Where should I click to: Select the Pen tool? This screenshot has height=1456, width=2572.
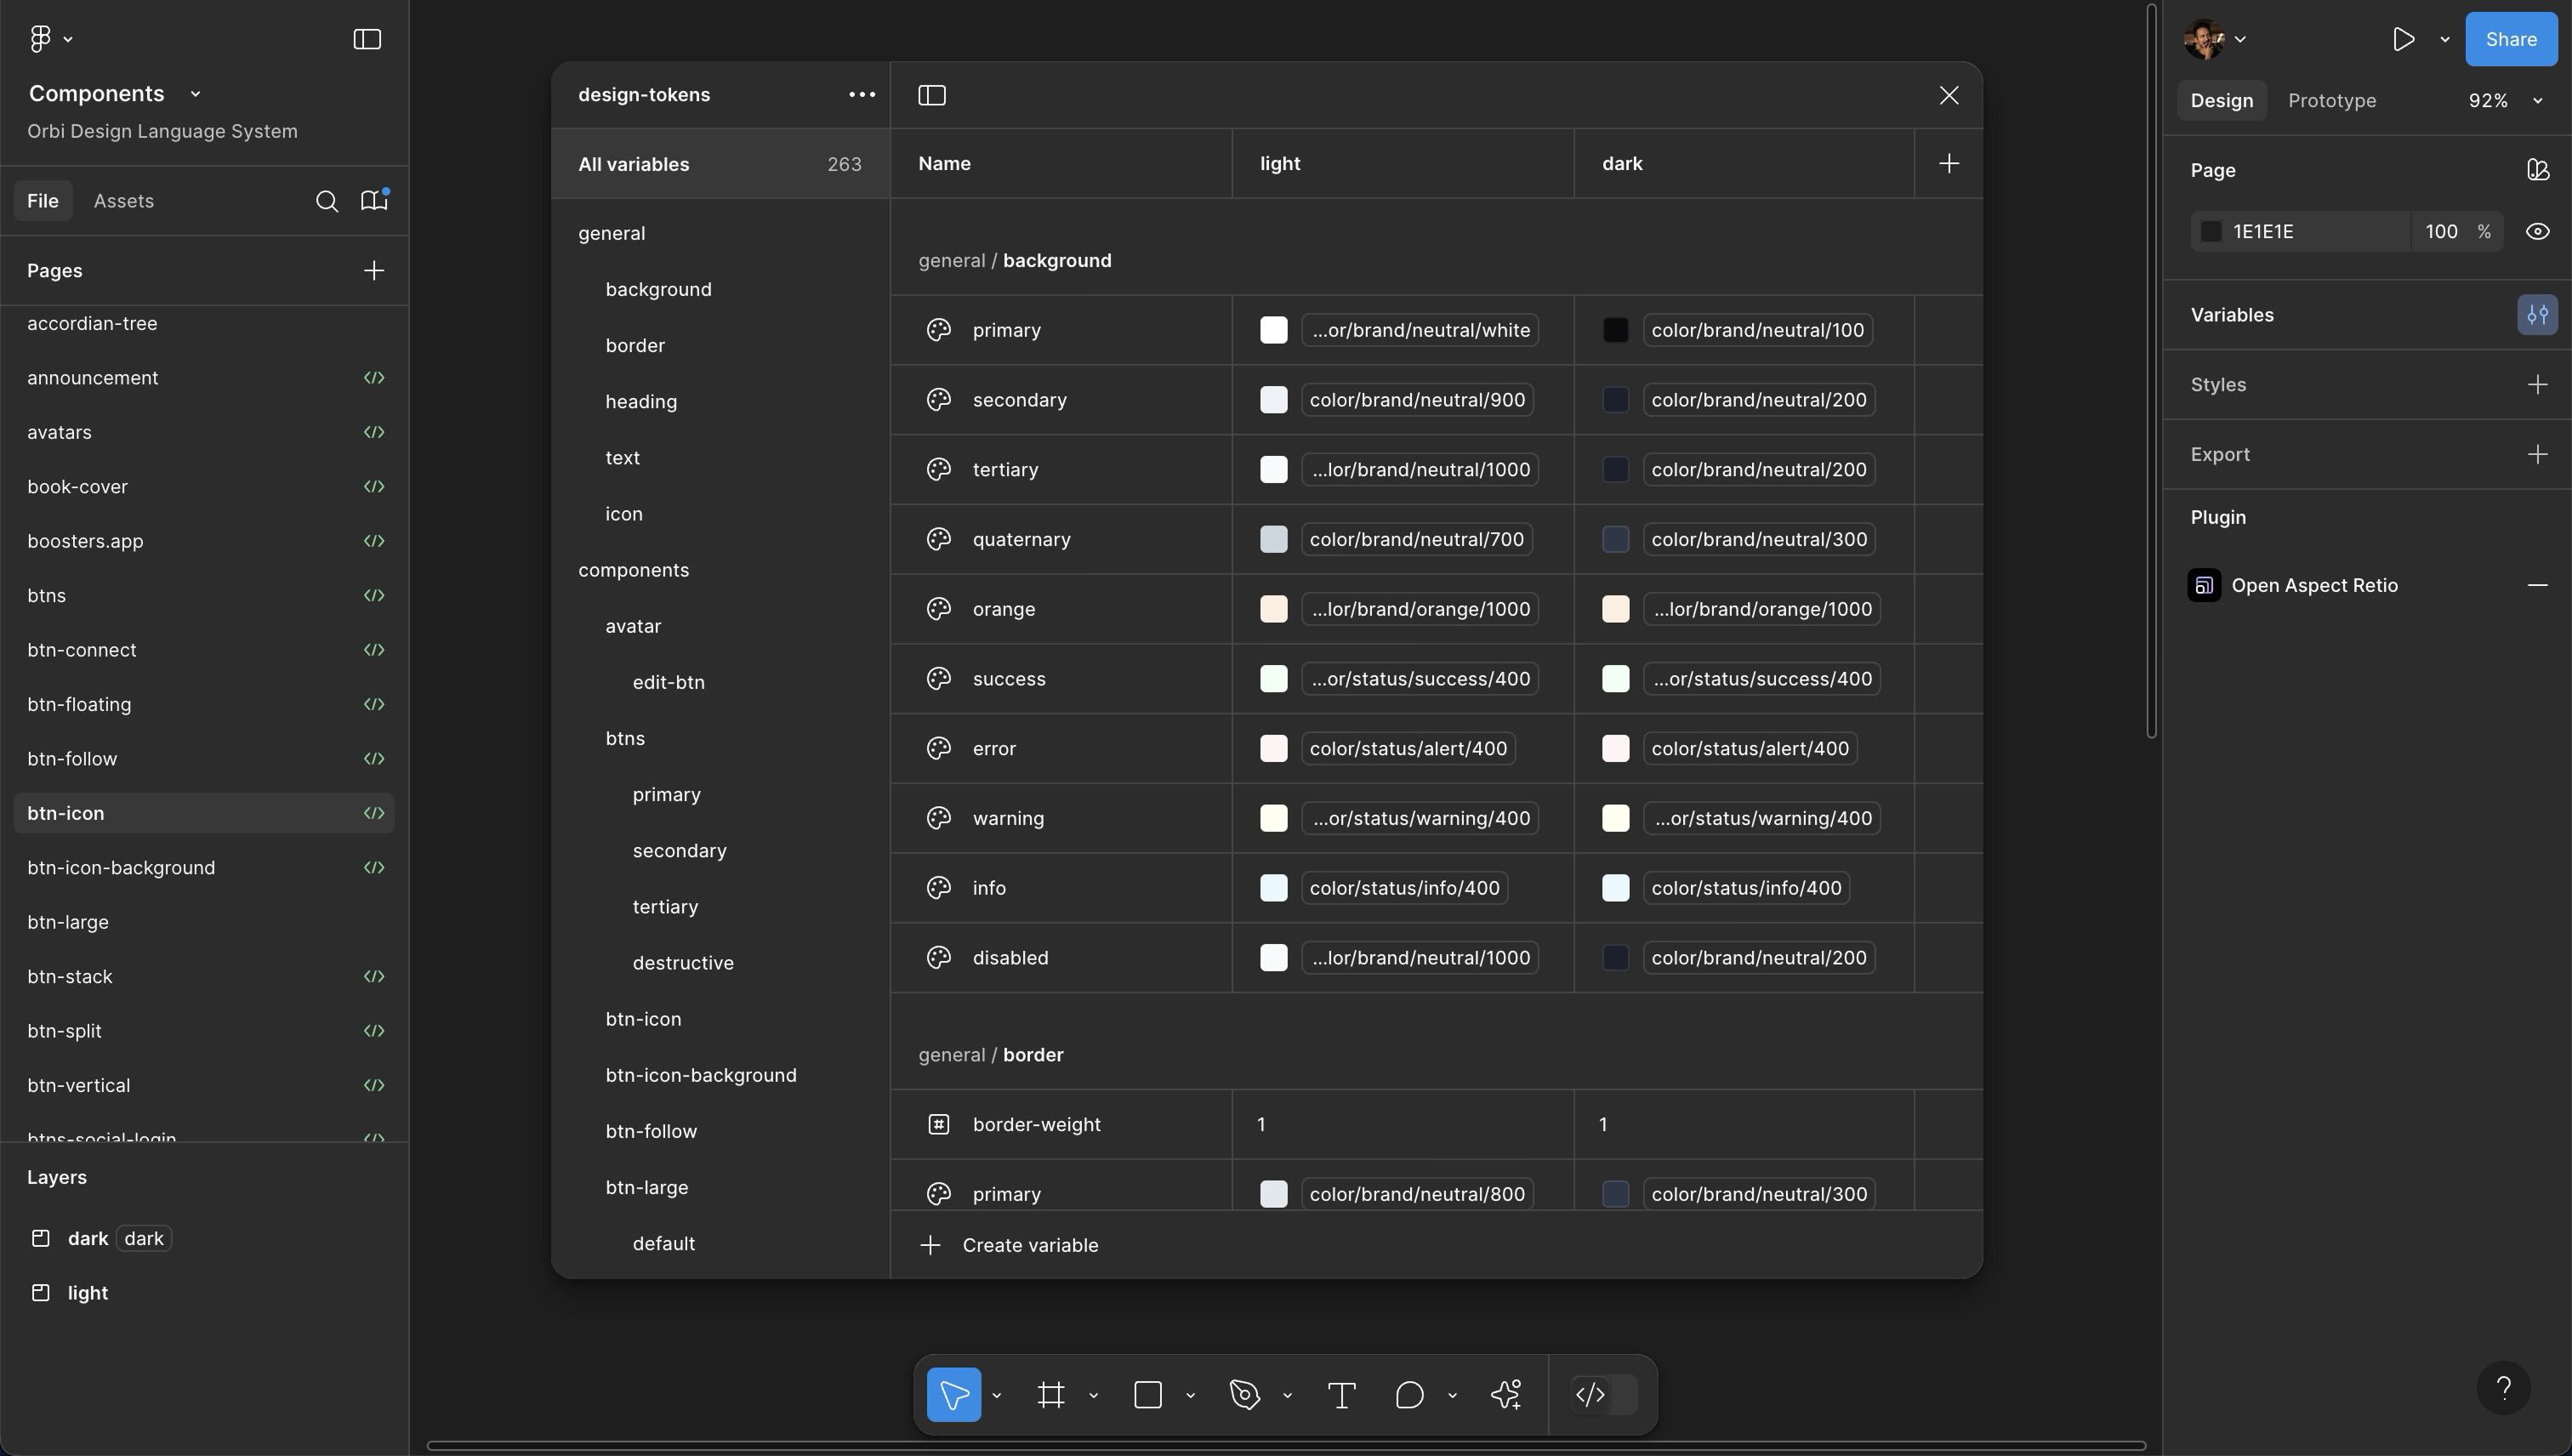click(x=1244, y=1395)
